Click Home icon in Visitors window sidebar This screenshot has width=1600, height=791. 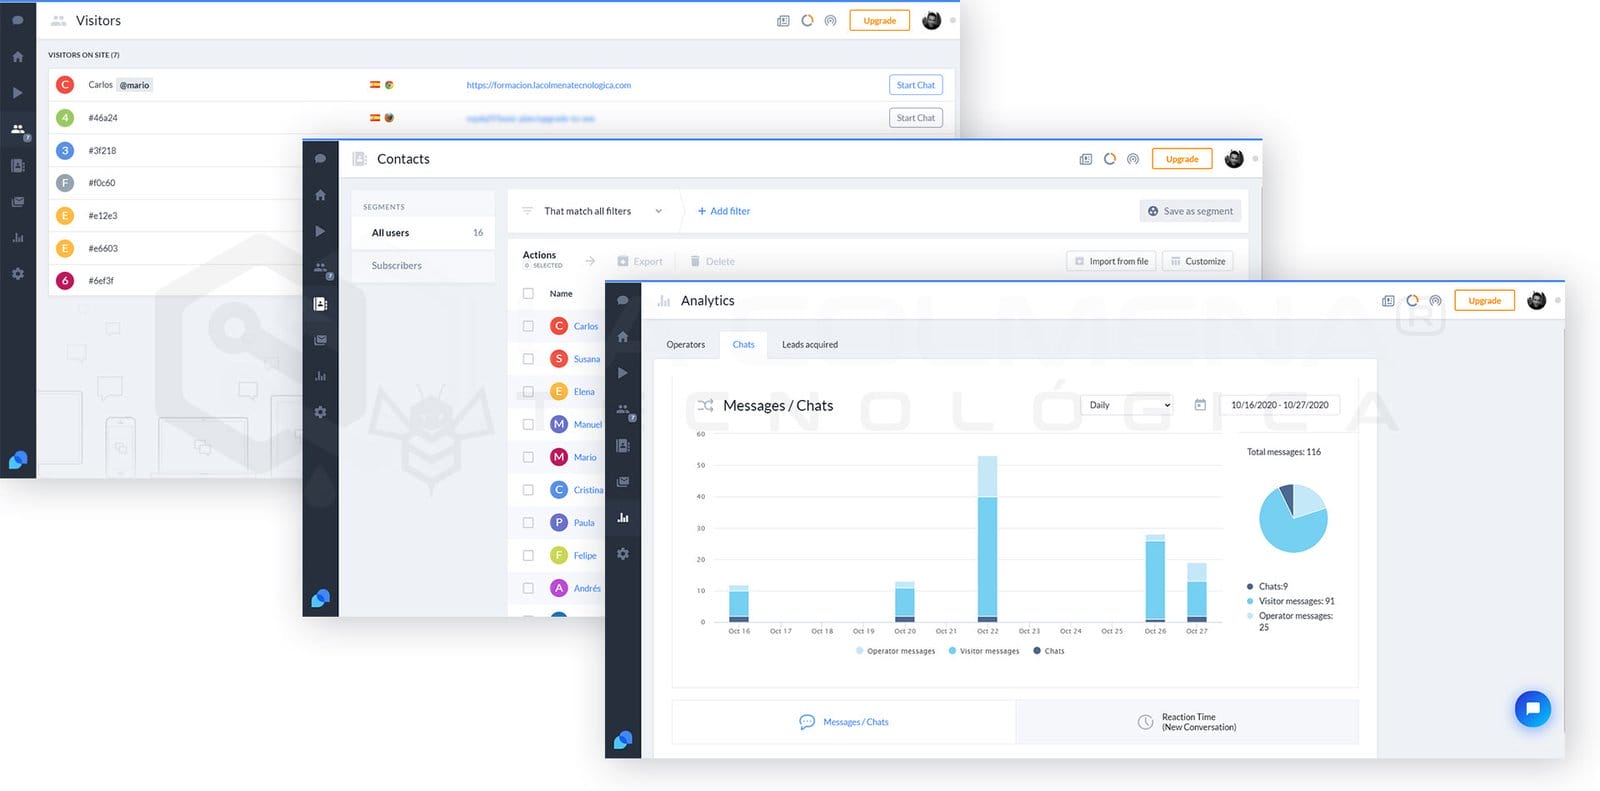(17, 57)
